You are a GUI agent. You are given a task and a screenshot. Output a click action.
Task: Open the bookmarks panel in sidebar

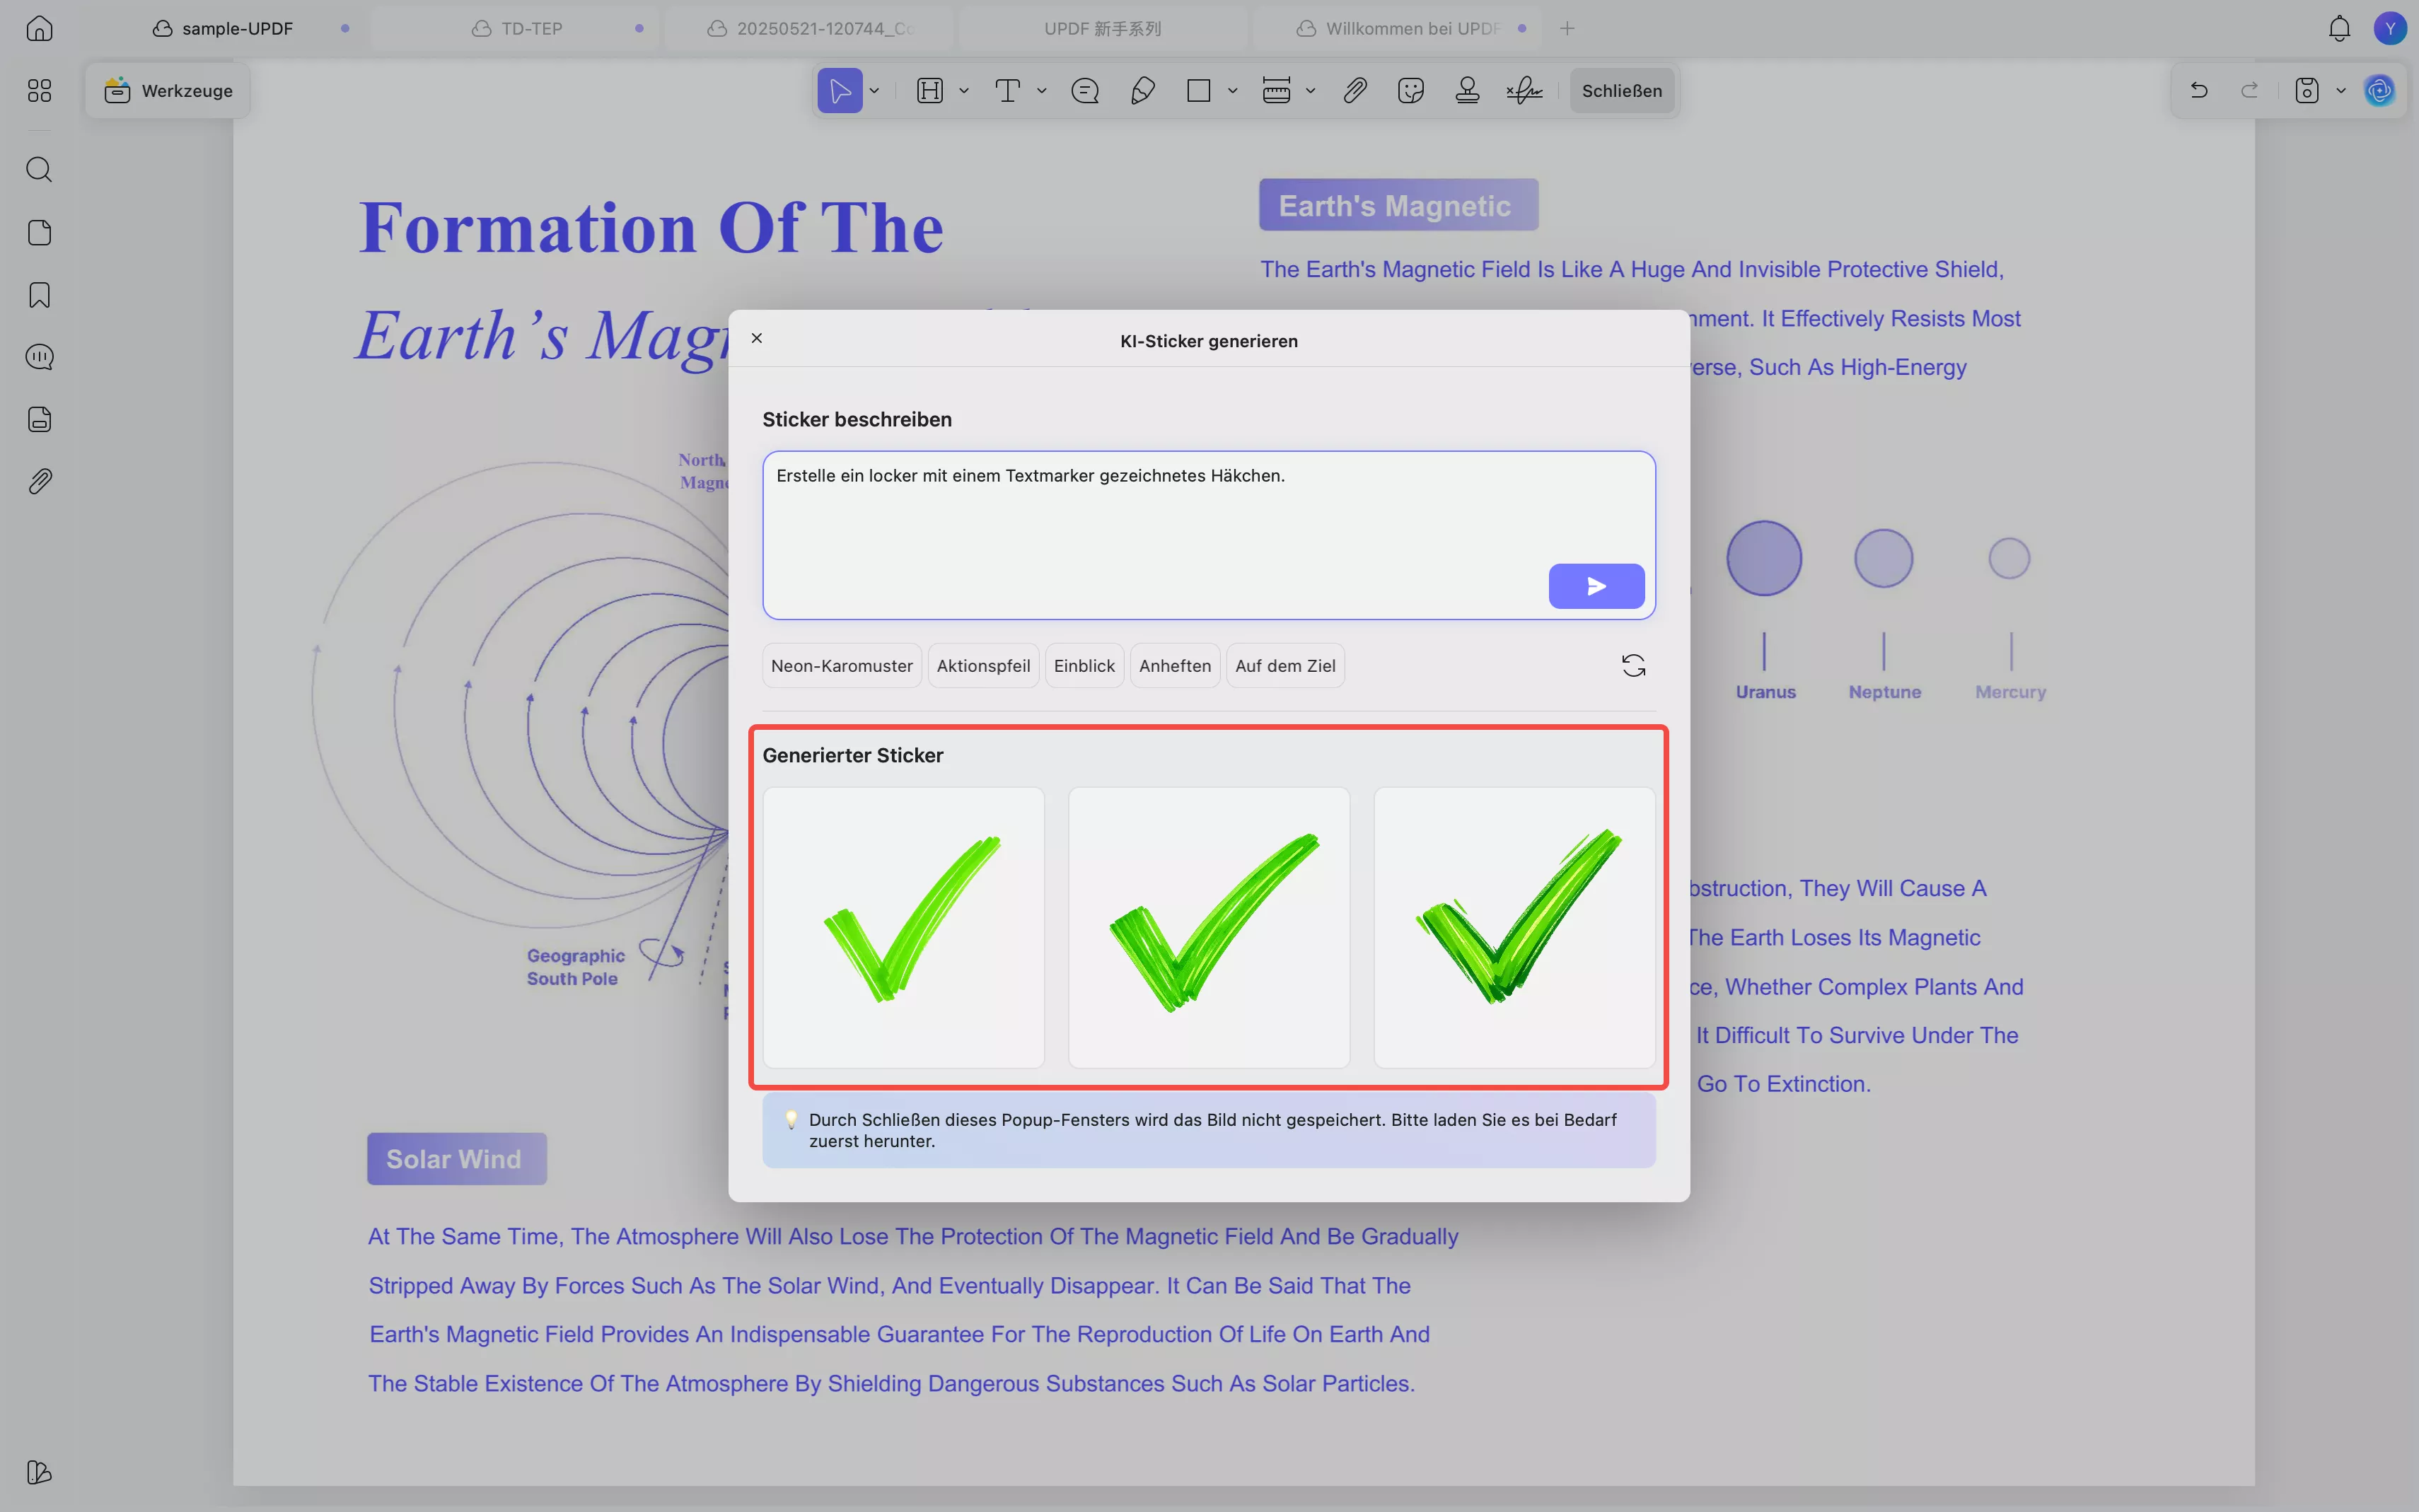[x=39, y=295]
